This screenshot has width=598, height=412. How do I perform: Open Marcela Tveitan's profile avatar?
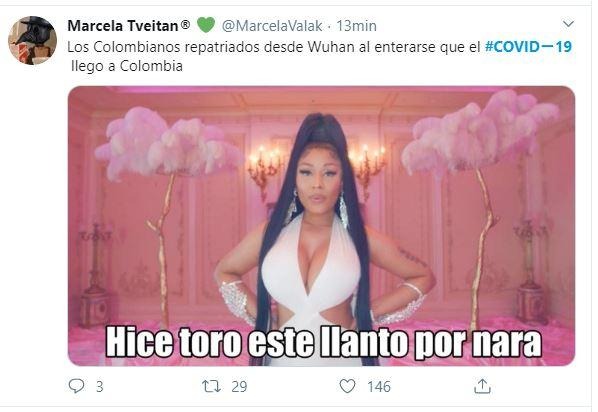(32, 40)
